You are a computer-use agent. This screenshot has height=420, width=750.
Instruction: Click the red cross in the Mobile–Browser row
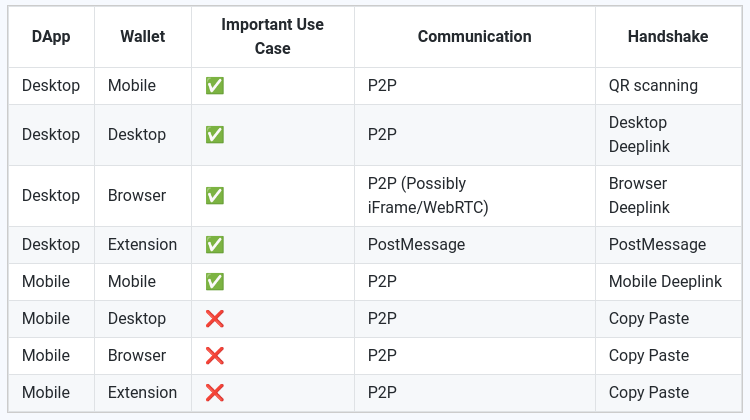214,356
